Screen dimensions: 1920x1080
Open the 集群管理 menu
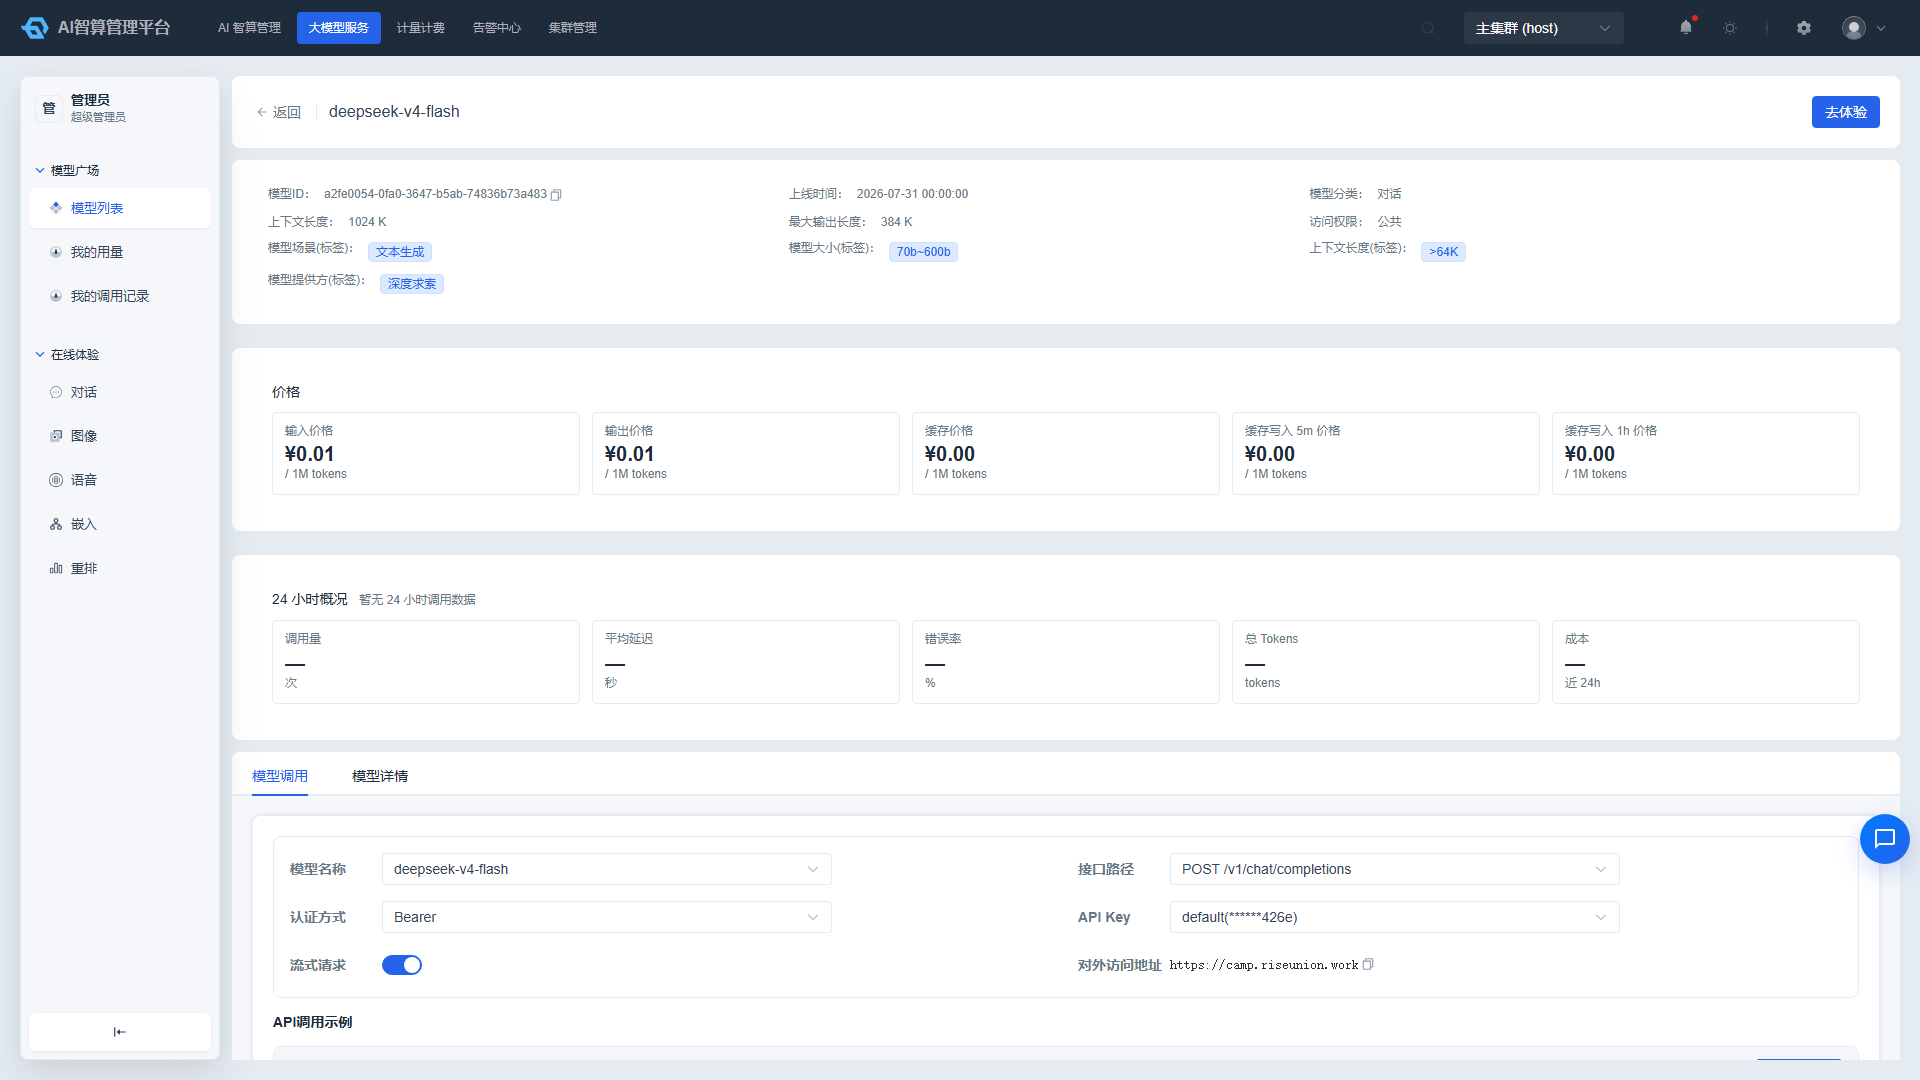pyautogui.click(x=573, y=28)
